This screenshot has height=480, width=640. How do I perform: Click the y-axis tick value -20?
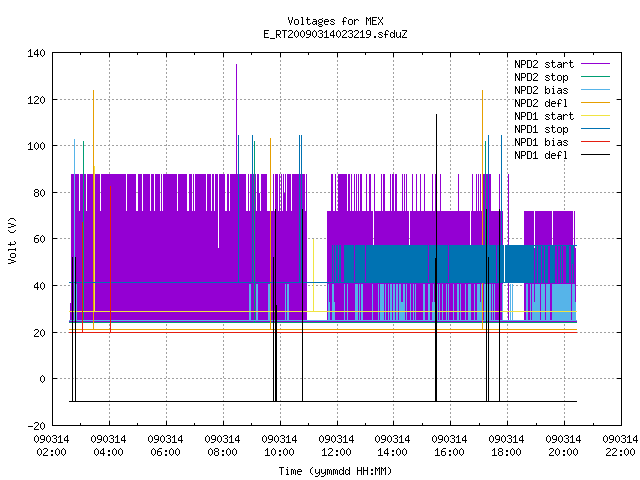click(36, 426)
